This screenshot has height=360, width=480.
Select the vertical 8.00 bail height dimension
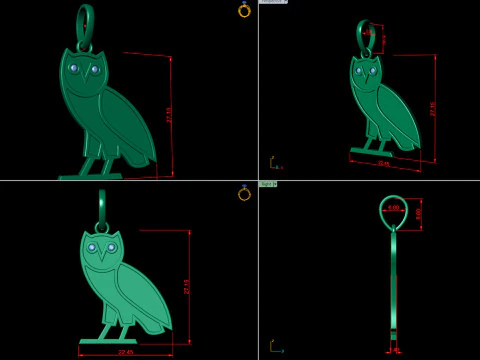[419, 214]
